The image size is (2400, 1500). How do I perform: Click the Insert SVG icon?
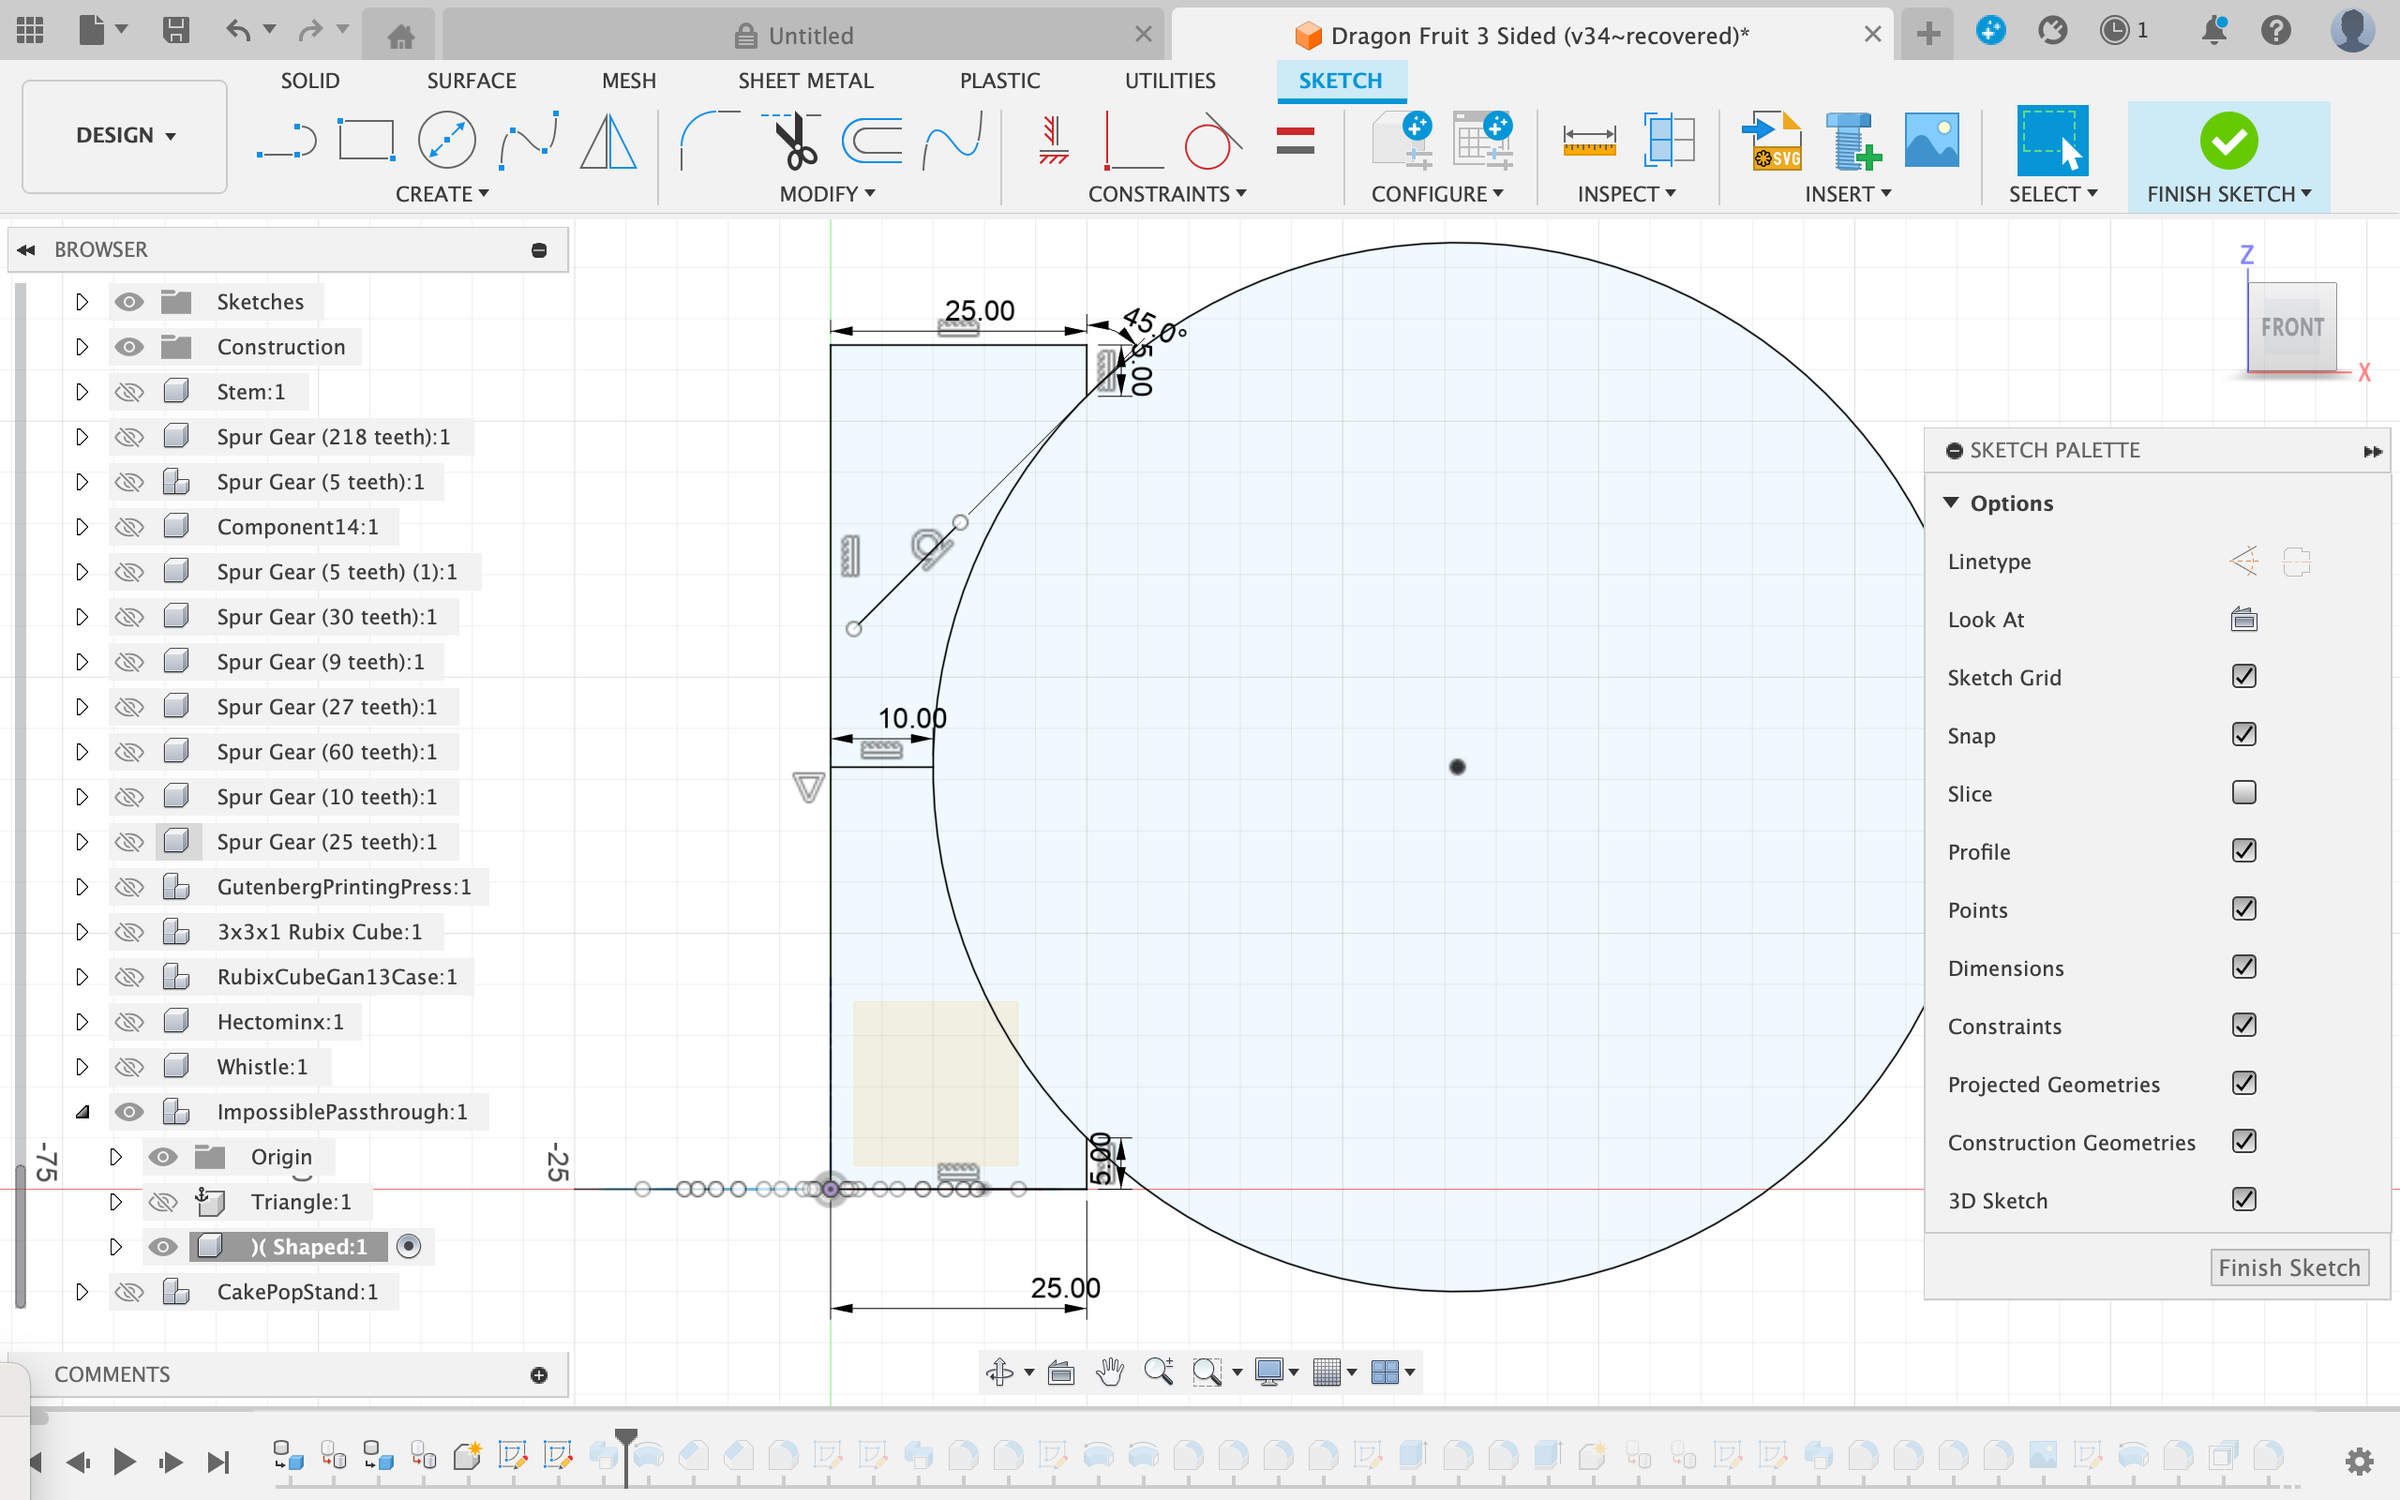click(1772, 141)
